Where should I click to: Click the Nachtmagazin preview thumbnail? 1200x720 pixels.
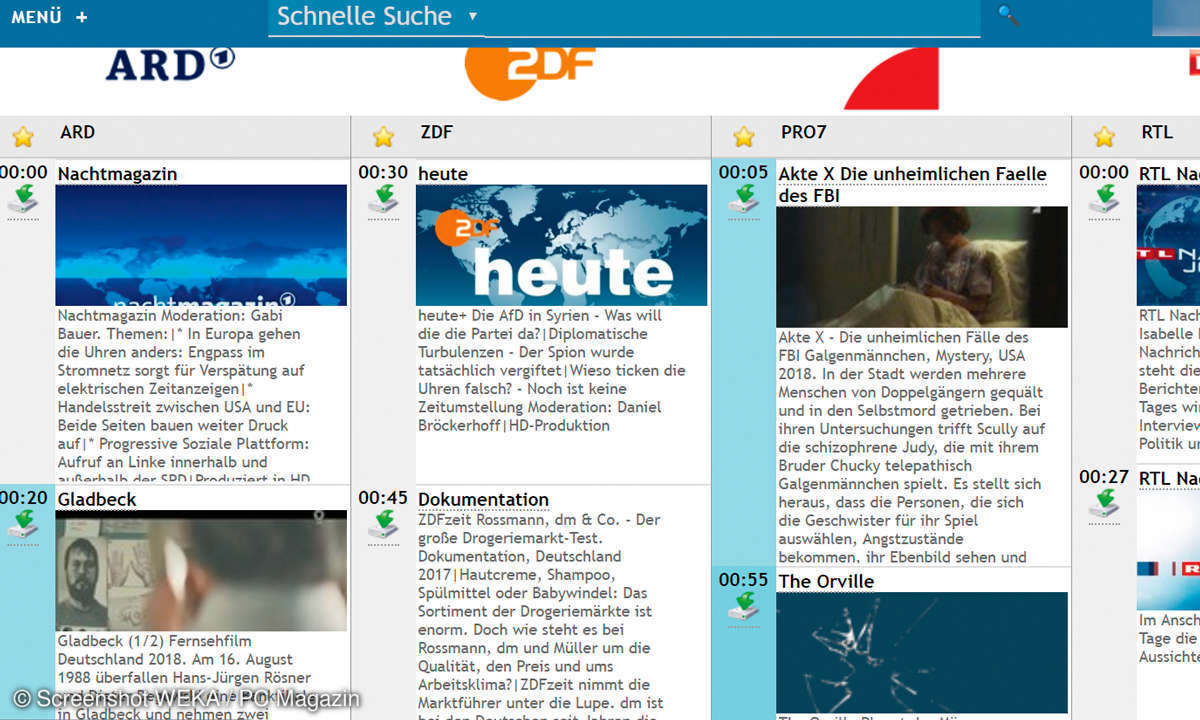(201, 245)
